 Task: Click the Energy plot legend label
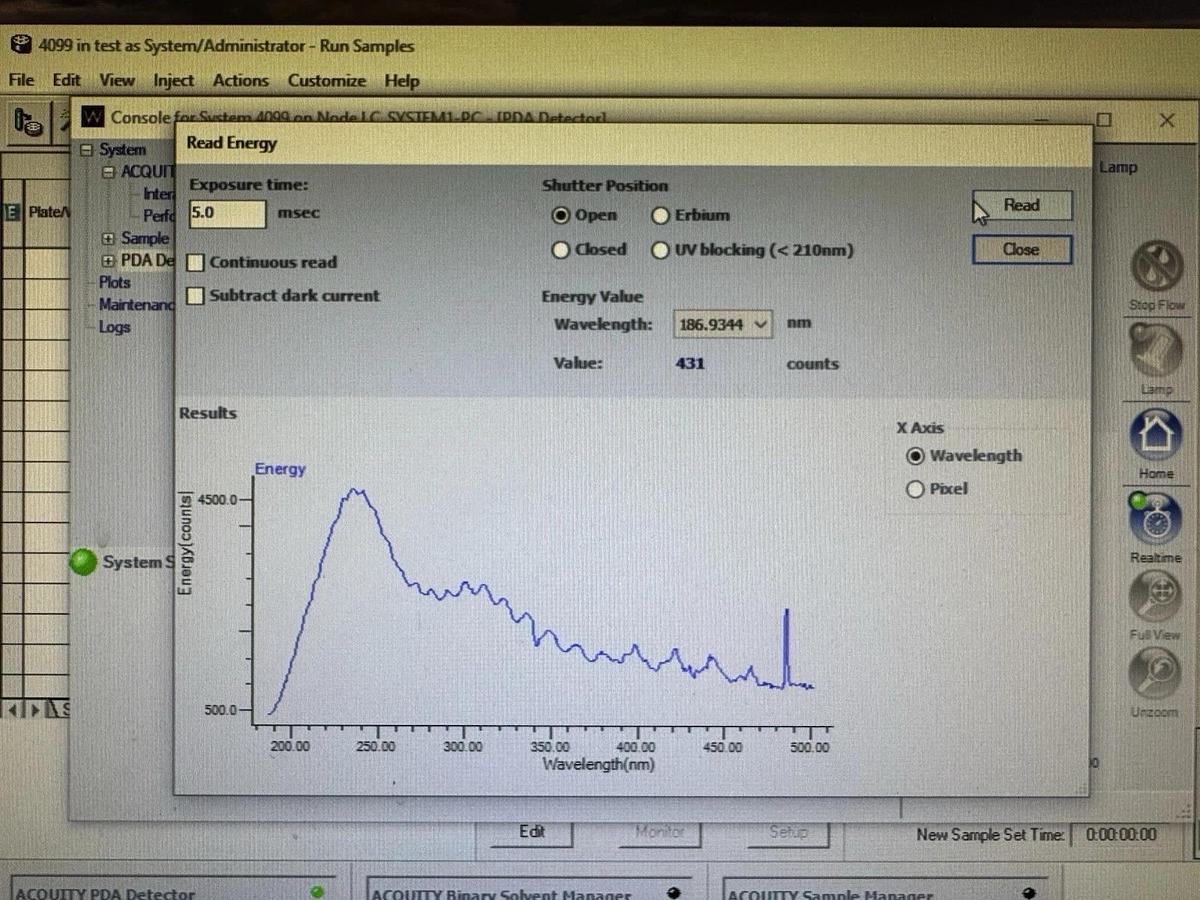click(x=280, y=469)
